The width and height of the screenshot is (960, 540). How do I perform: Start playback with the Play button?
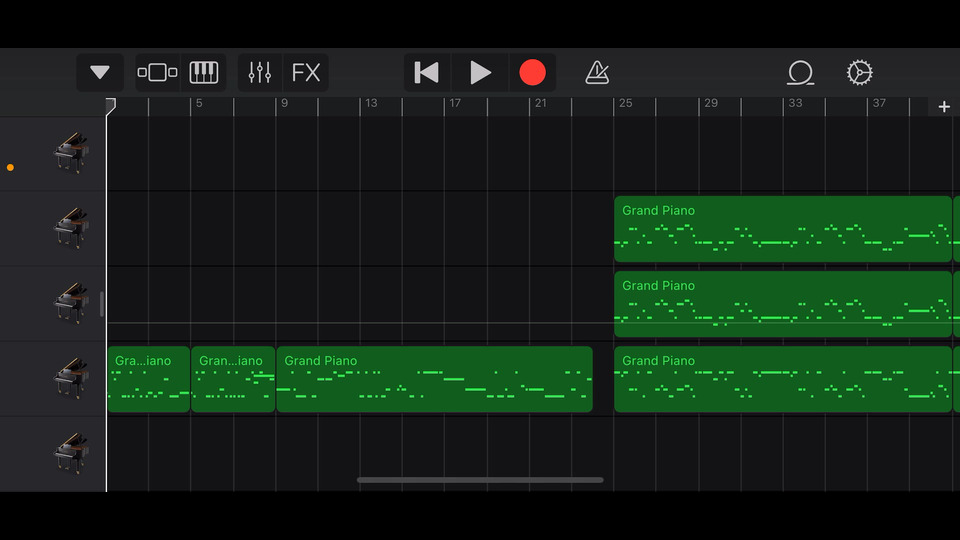[480, 72]
